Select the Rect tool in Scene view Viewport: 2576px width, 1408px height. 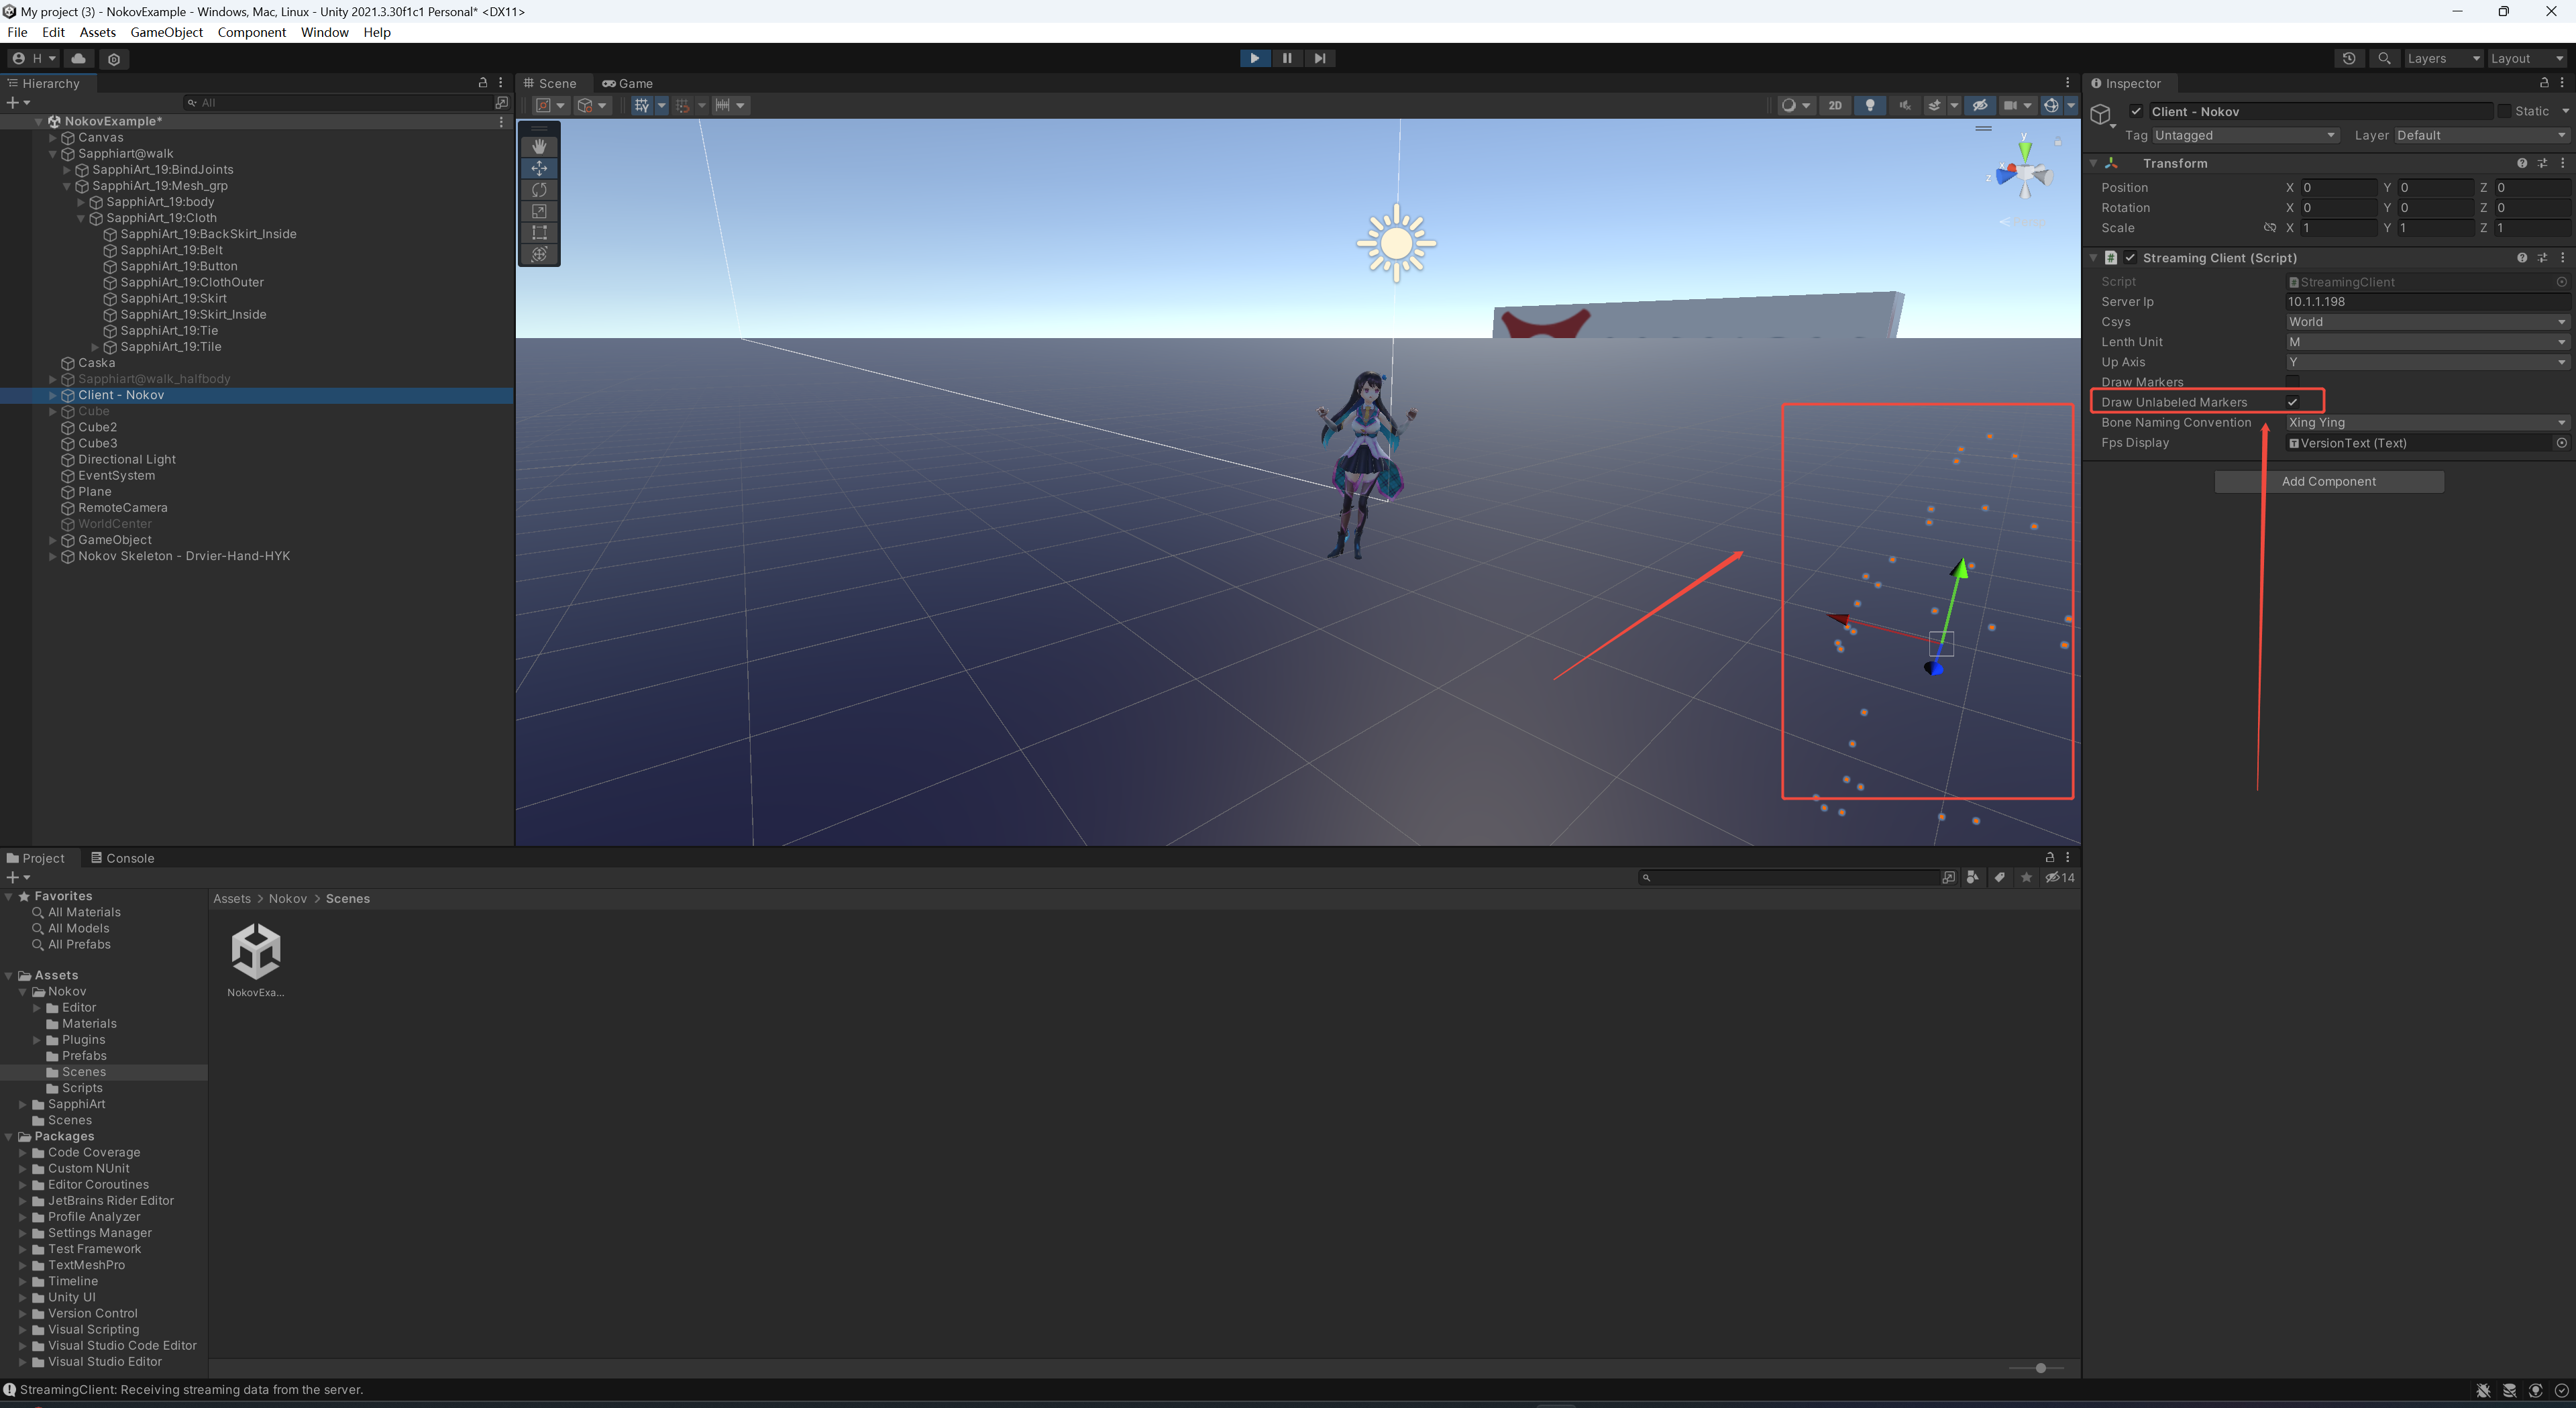click(x=539, y=232)
